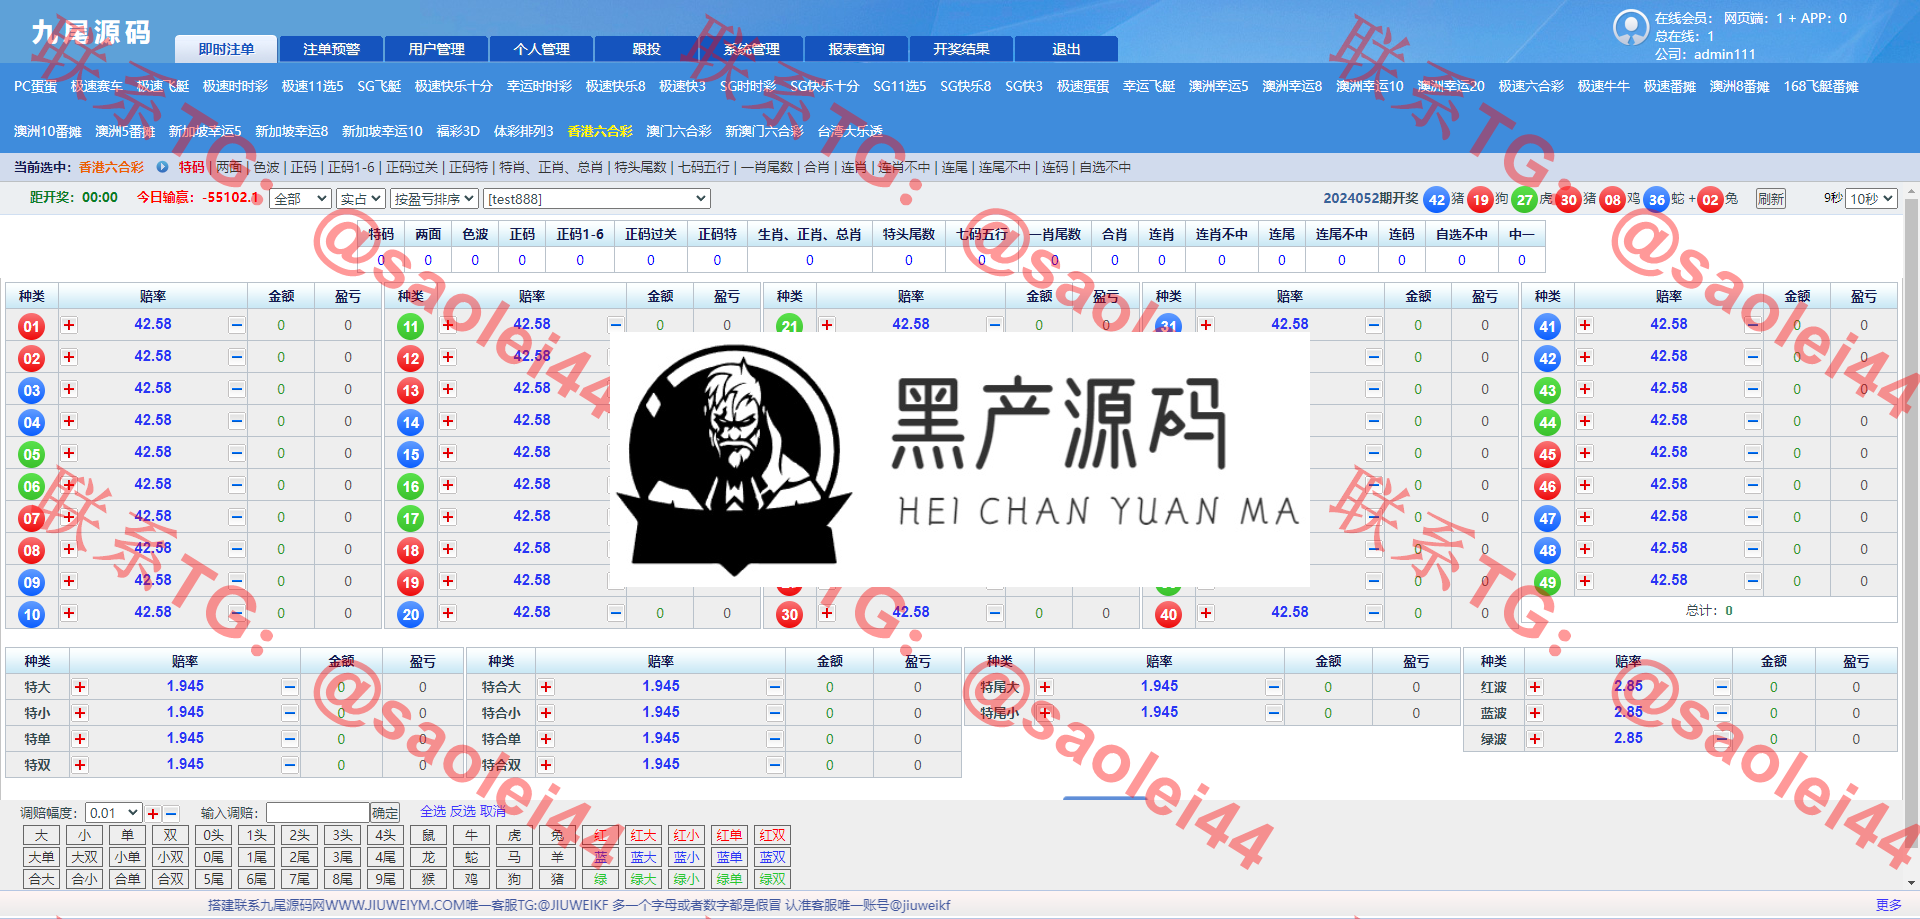This screenshot has width=1920, height=919.
Task: Click the plus icon for 特合大
Action: coord(546,687)
